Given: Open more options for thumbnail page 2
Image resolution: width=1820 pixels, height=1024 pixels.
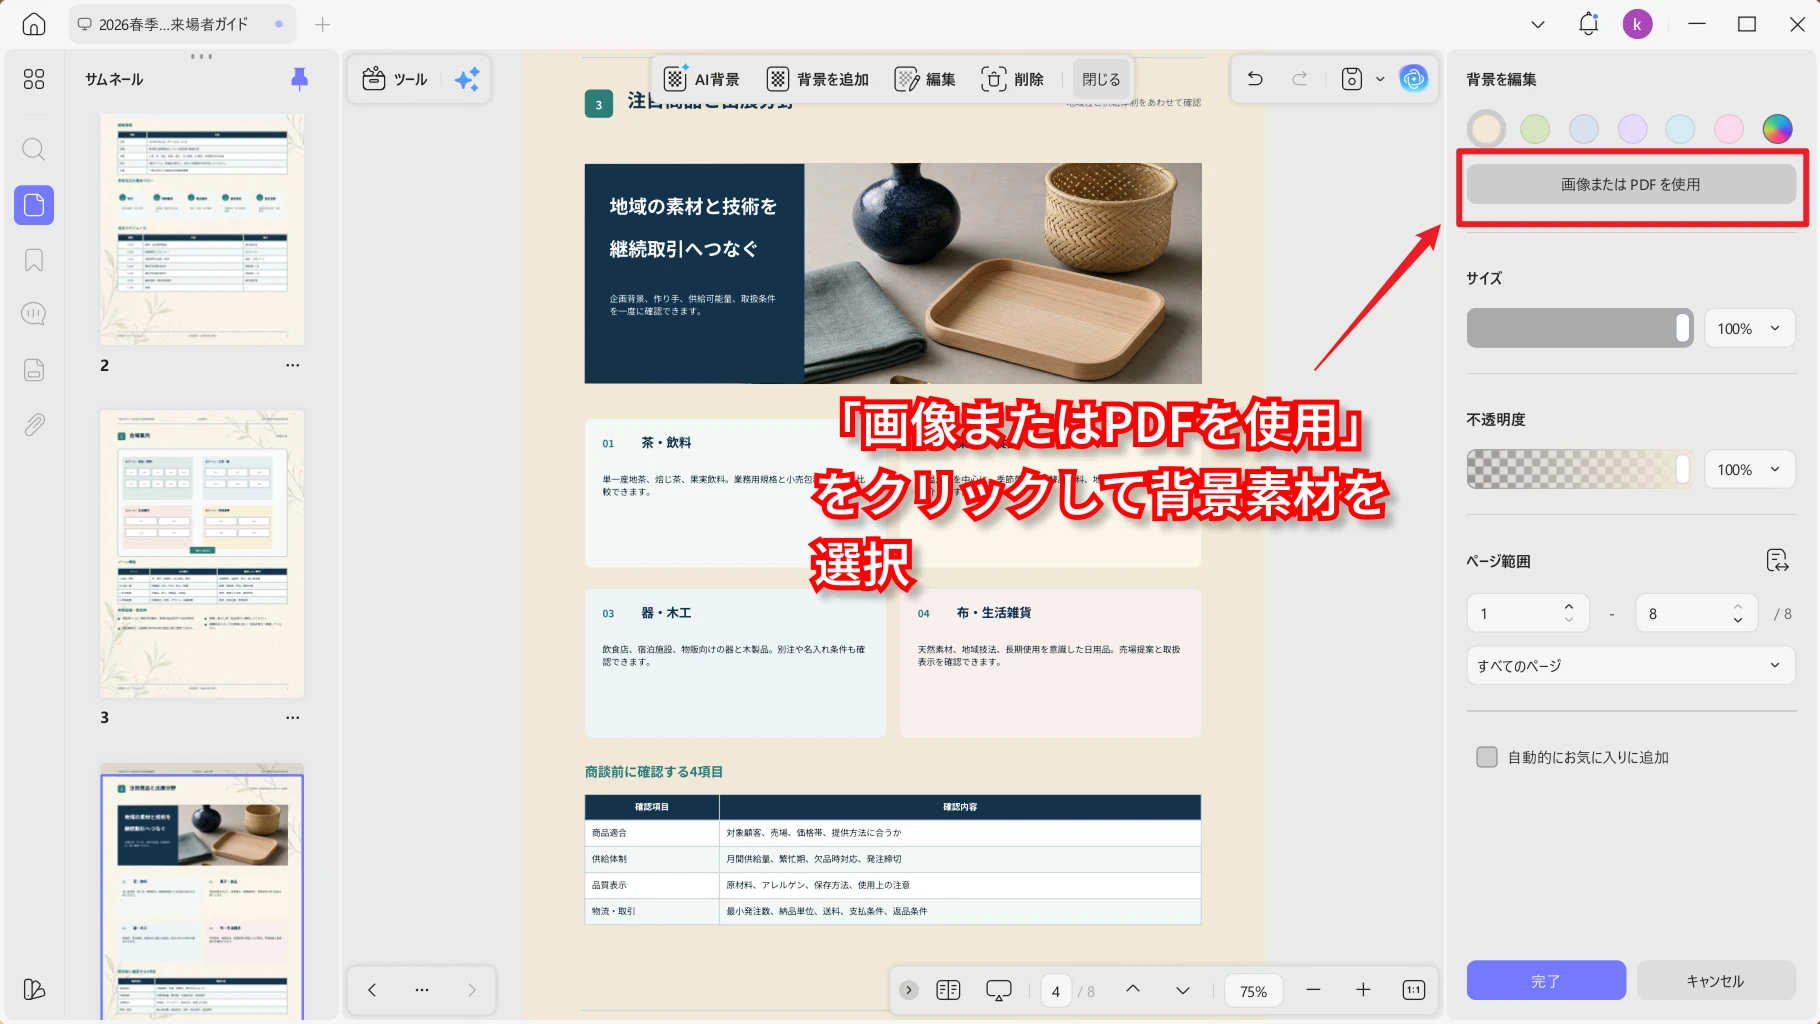Looking at the screenshot, I should point(292,365).
